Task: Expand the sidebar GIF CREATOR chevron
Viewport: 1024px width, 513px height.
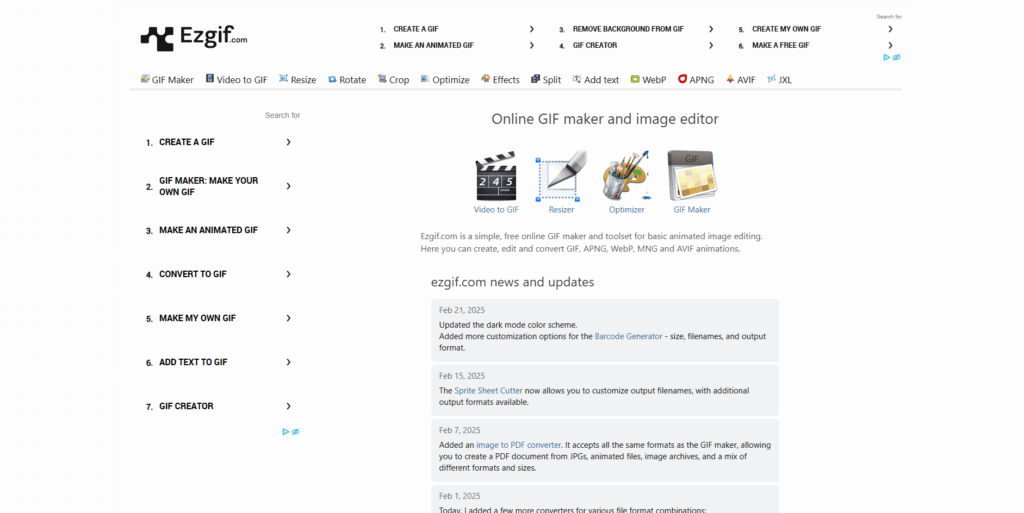Action: click(288, 406)
